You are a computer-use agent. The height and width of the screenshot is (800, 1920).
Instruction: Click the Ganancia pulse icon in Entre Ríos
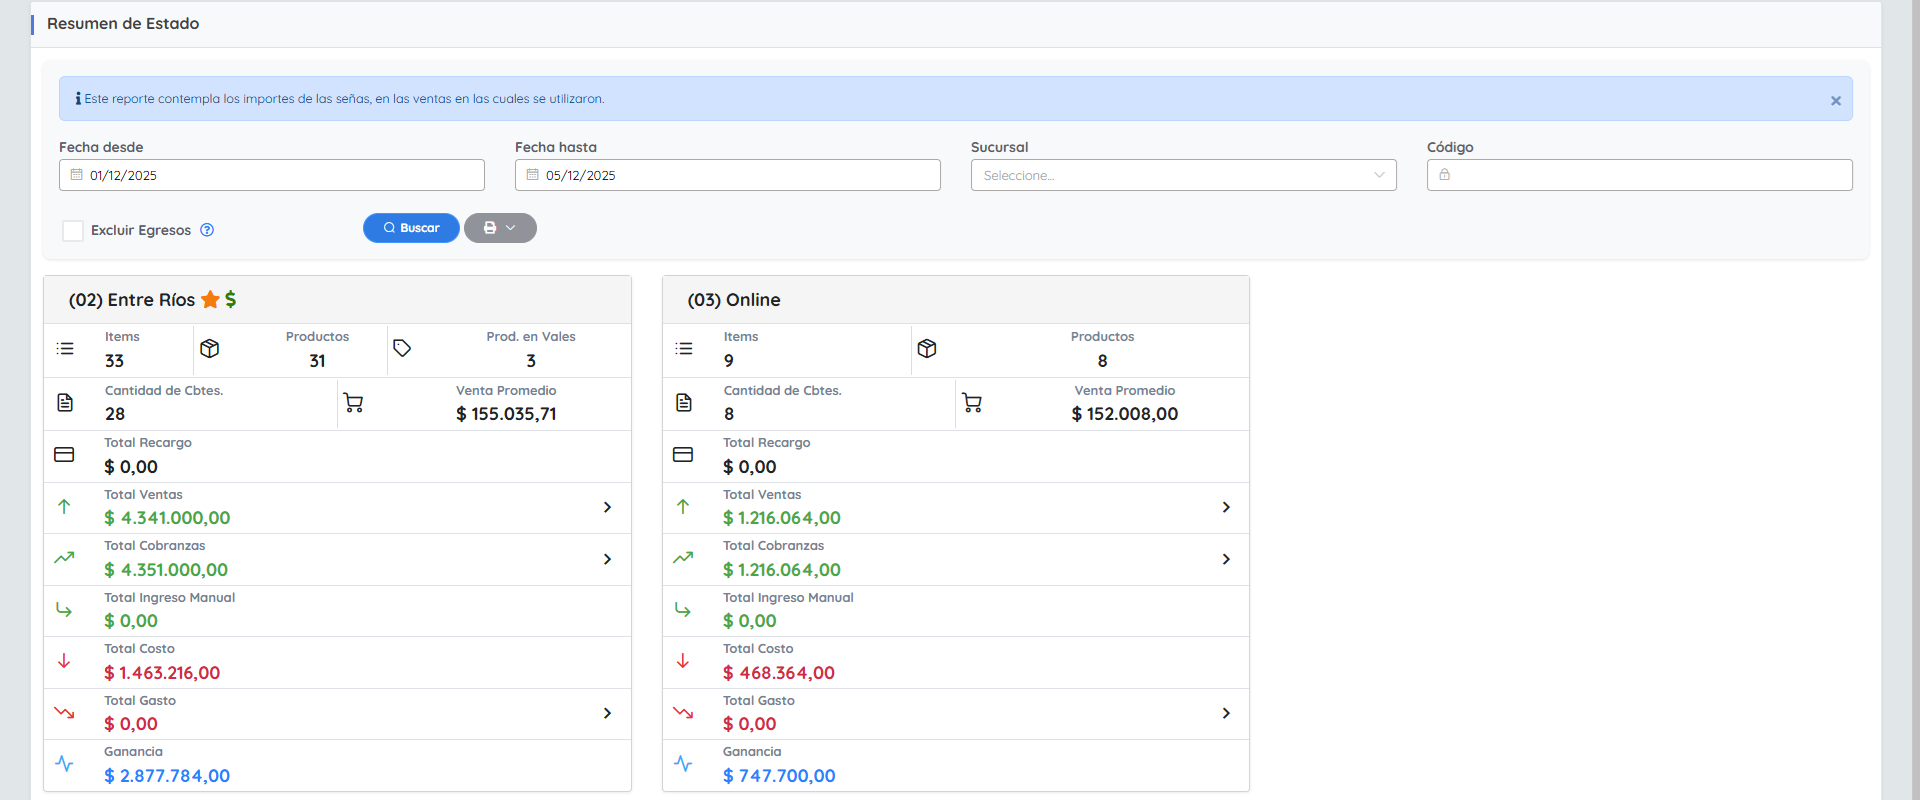click(65, 764)
